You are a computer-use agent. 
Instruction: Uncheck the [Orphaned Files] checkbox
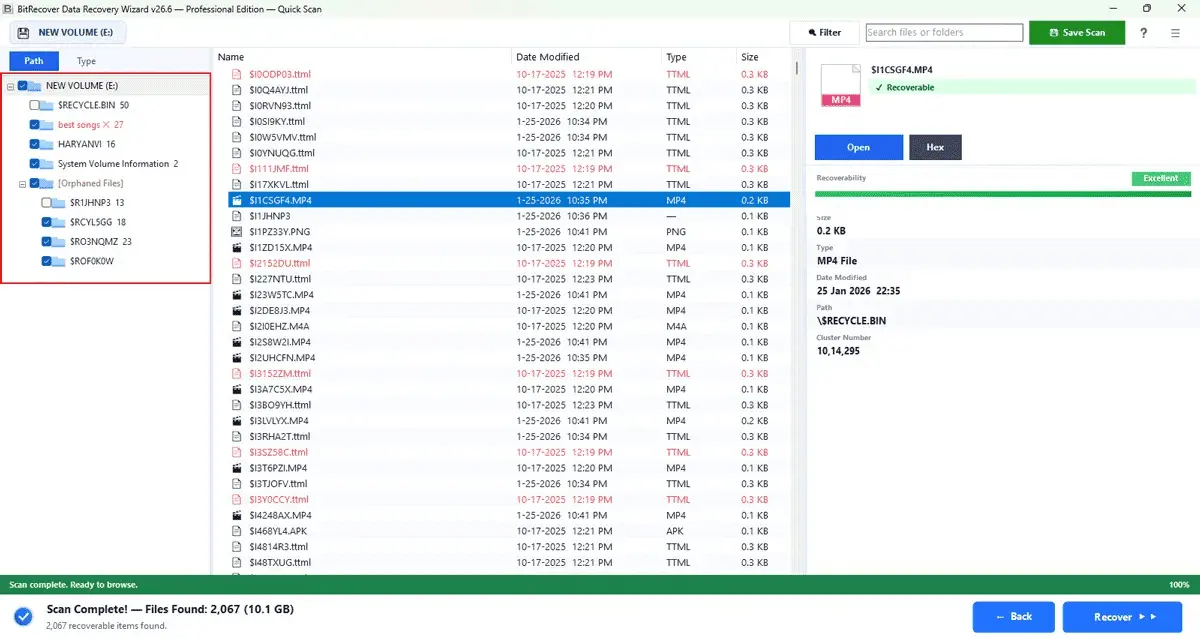(x=35, y=183)
